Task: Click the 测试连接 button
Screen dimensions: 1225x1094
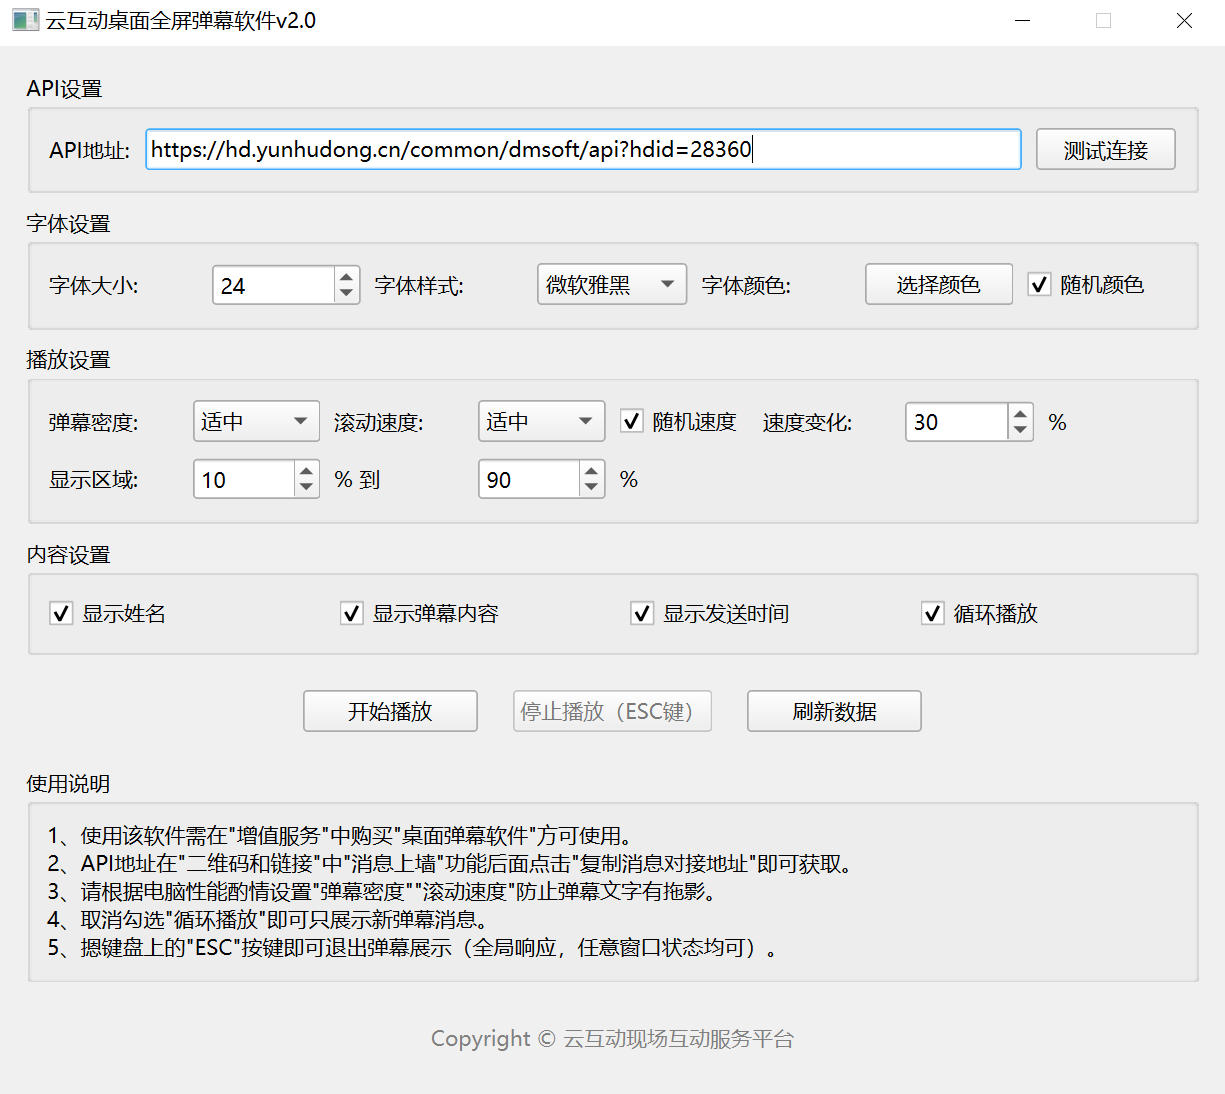Action: [1105, 150]
